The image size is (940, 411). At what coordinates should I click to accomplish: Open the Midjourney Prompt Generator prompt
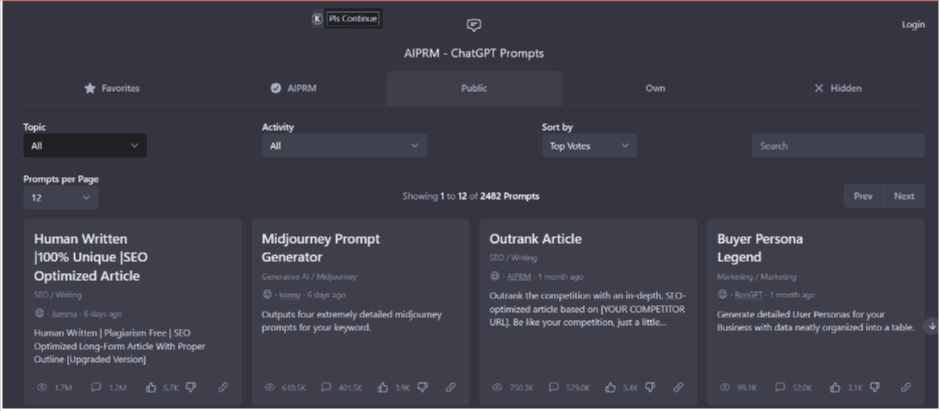[320, 248]
